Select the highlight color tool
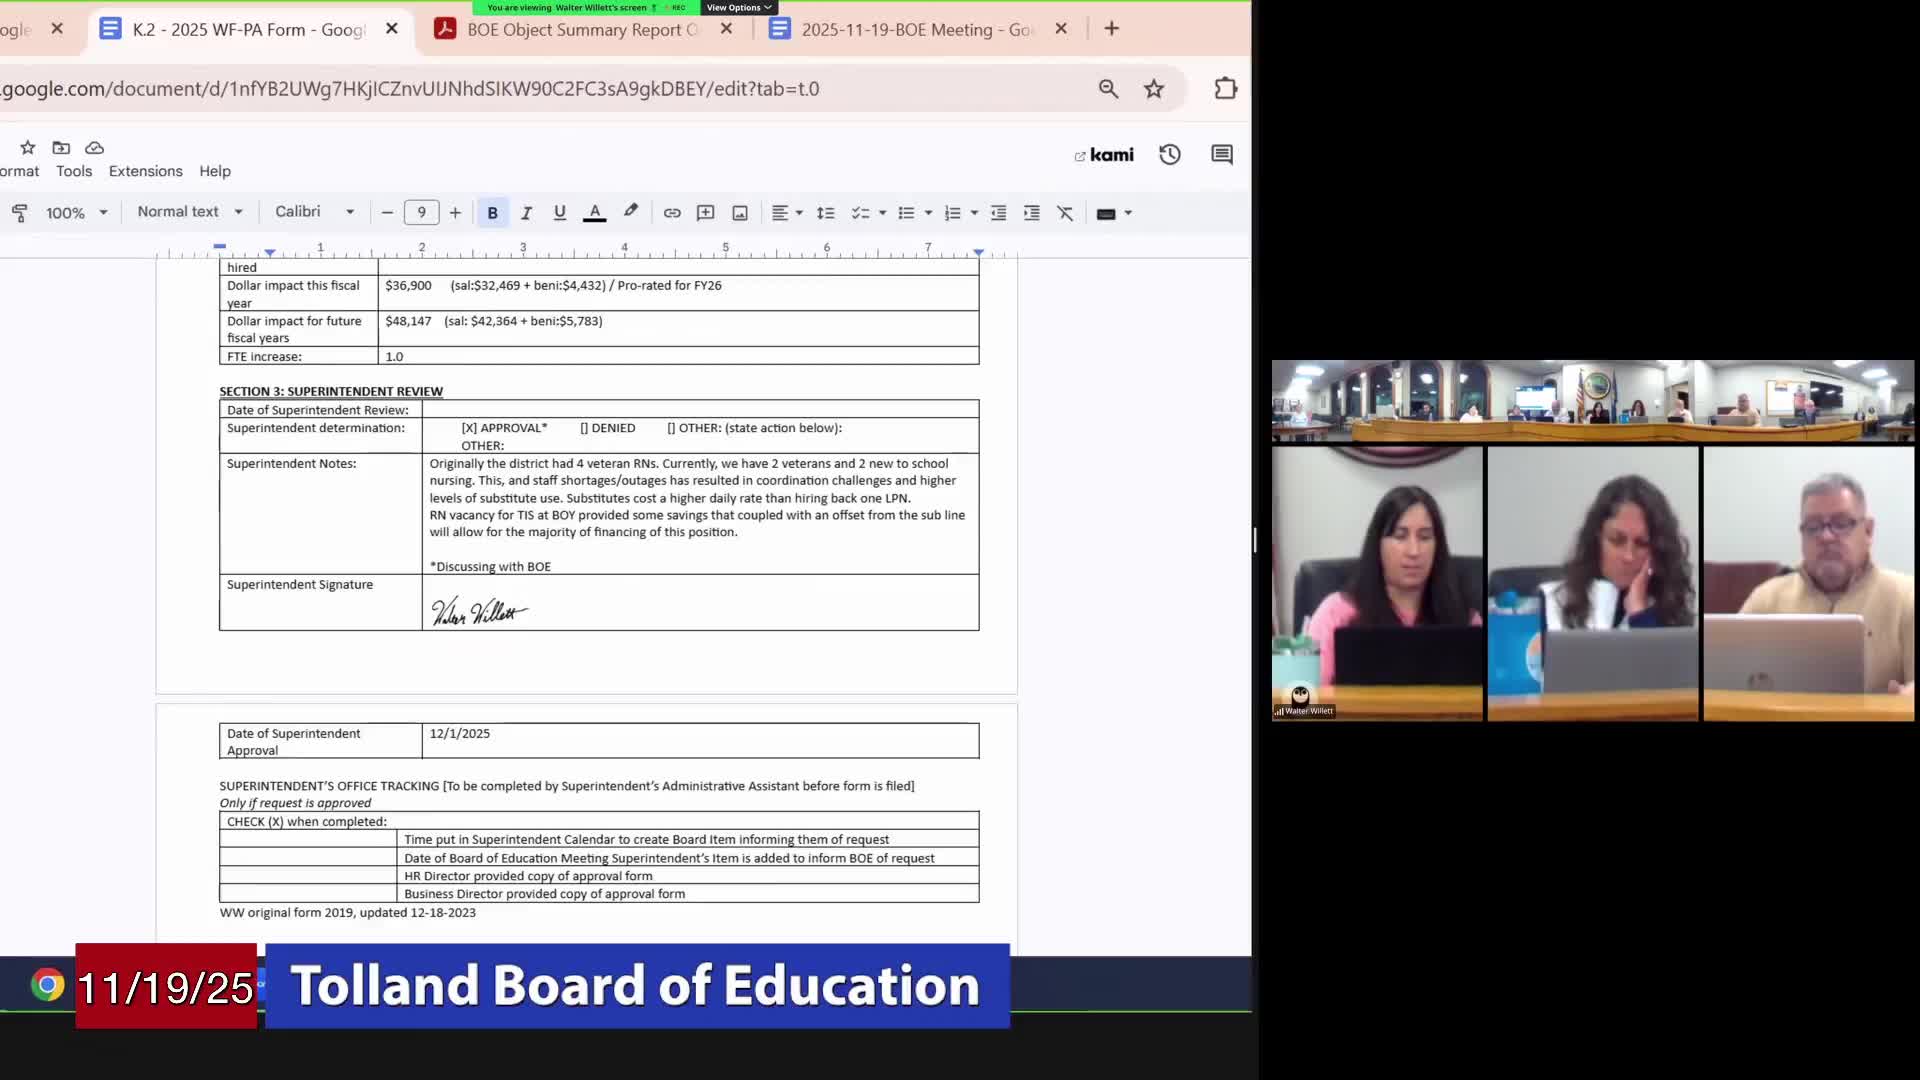Image resolution: width=1920 pixels, height=1080 pixels. [631, 212]
